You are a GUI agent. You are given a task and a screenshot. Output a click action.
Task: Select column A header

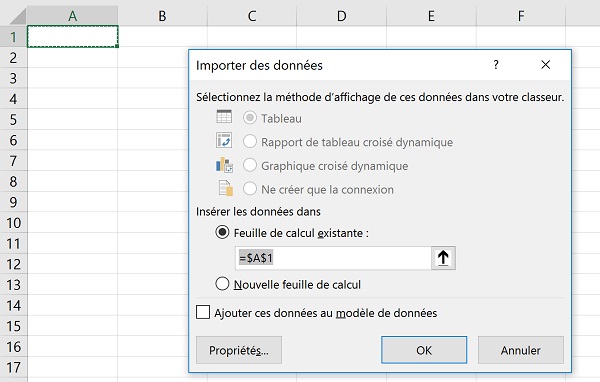pos(73,16)
